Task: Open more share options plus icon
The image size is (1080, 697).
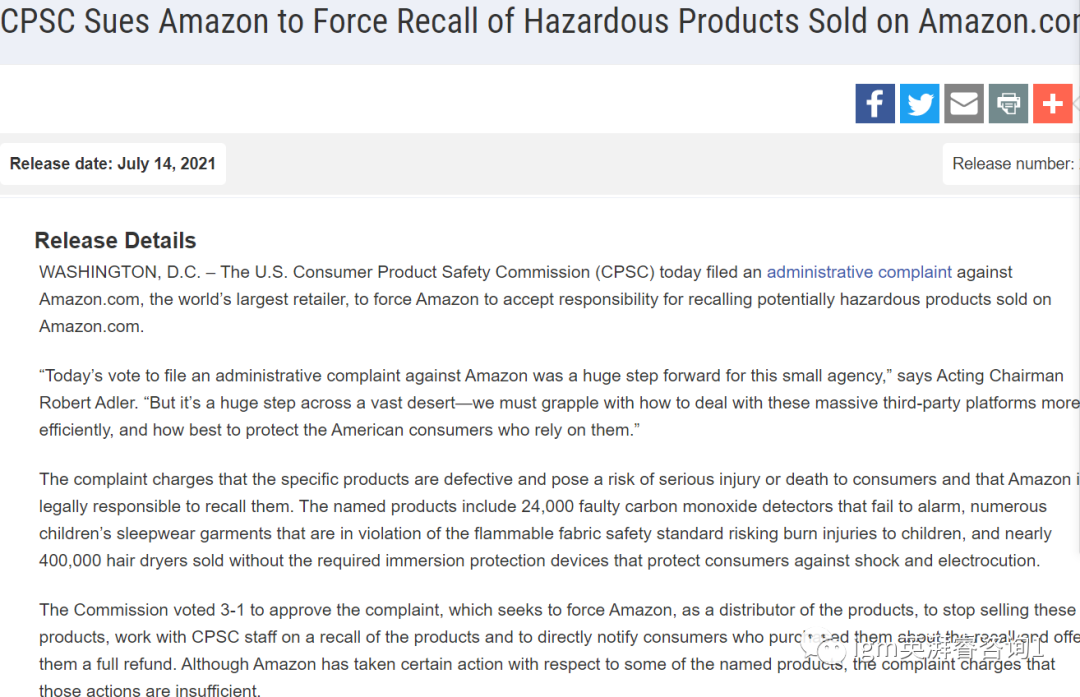Action: 1052,104
